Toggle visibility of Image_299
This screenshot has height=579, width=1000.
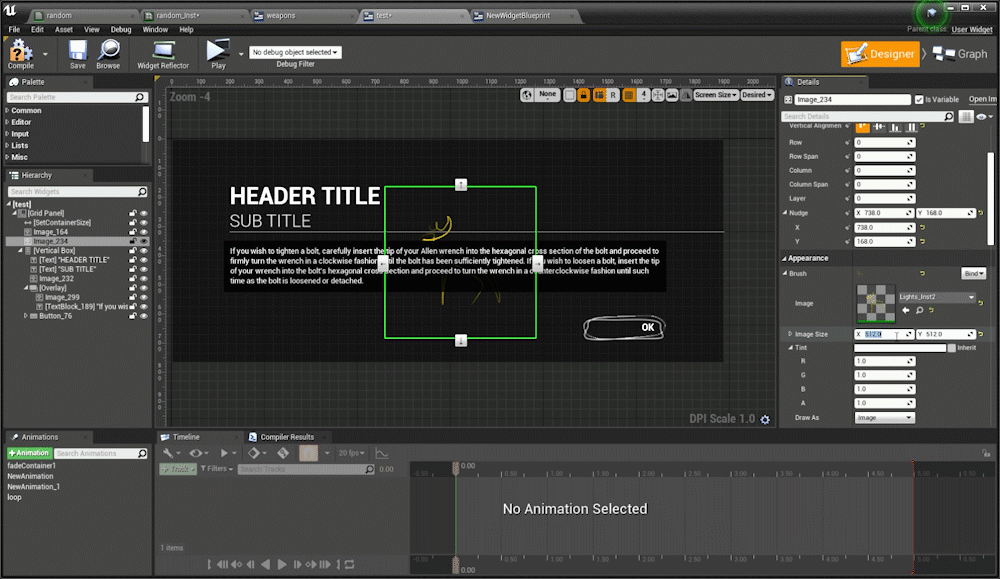(143, 297)
